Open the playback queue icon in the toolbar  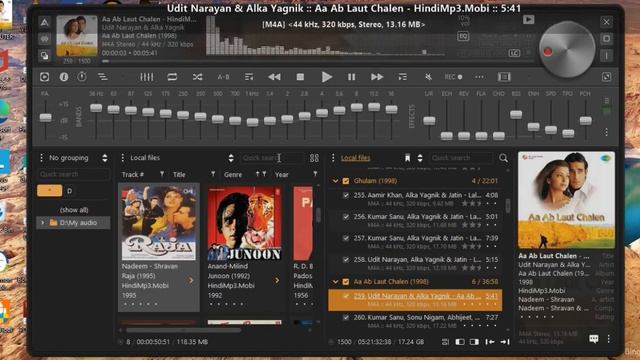point(102,77)
